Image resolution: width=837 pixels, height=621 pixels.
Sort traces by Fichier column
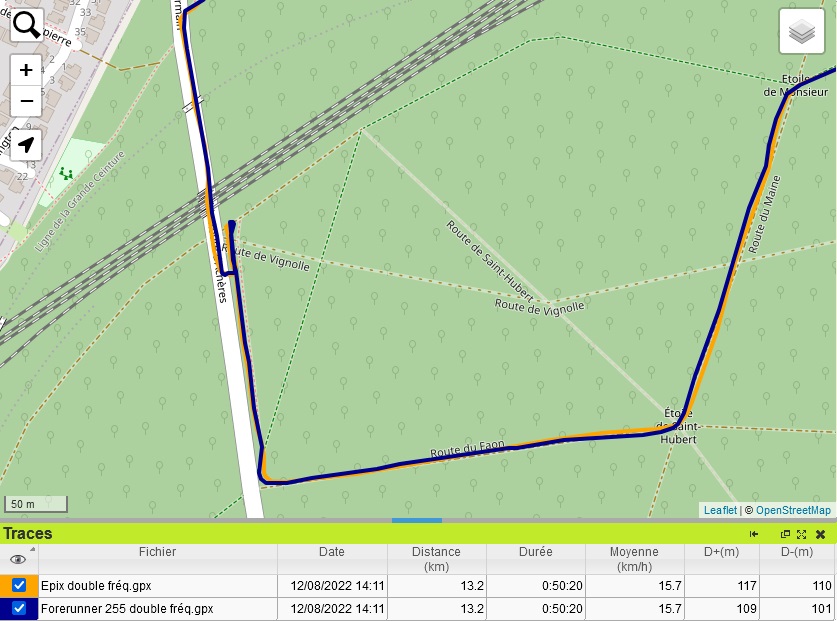coord(157,552)
